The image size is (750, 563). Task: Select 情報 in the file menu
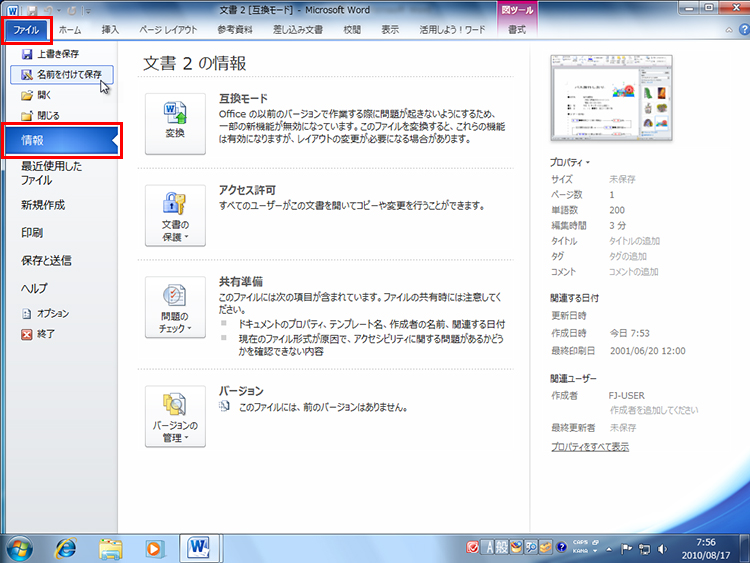click(x=62, y=140)
